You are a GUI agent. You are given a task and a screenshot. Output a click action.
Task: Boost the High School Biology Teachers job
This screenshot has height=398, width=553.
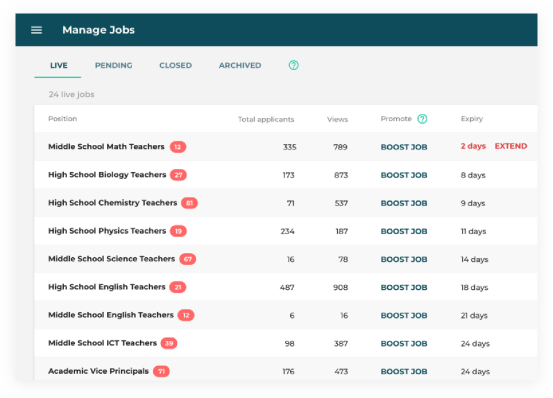click(x=404, y=175)
